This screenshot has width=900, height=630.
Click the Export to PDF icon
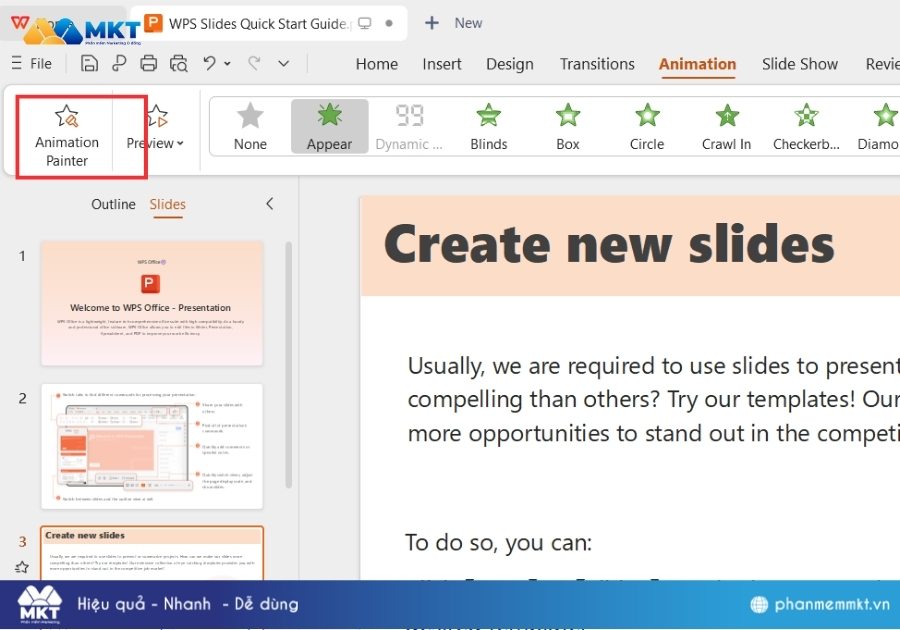pos(119,63)
